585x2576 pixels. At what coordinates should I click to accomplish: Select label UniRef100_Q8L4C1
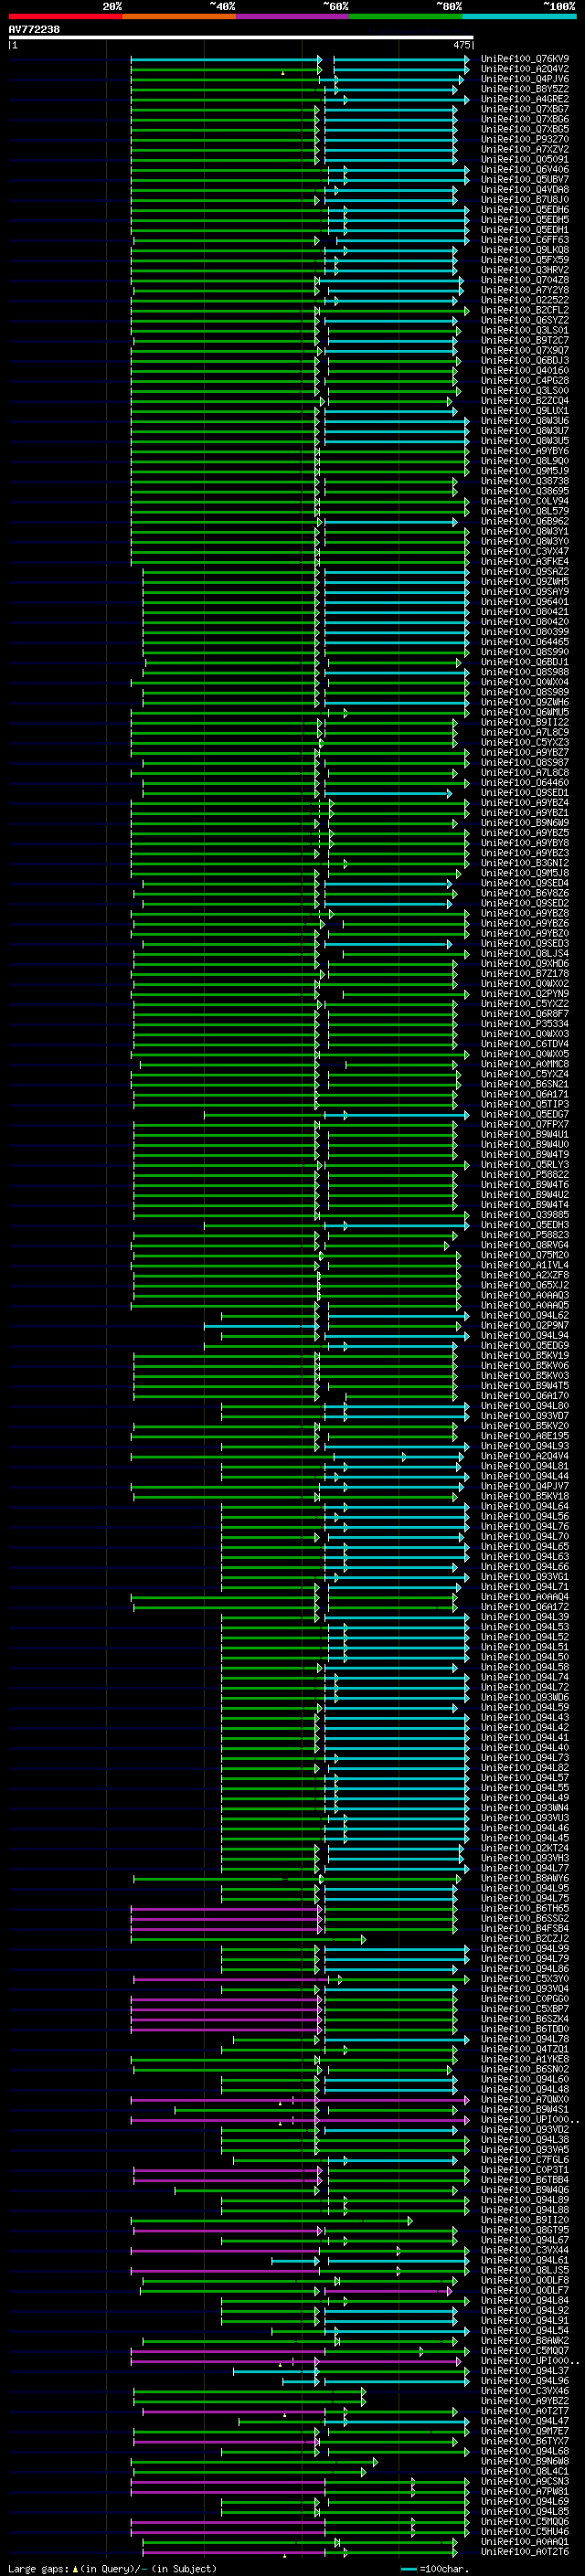[x=525, y=2471]
